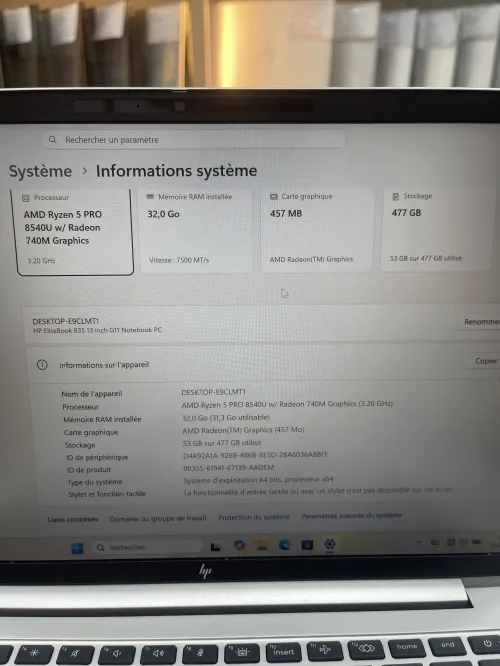The image size is (500, 666).
Task: Click the 'Type du système' label
Action: tap(95, 482)
